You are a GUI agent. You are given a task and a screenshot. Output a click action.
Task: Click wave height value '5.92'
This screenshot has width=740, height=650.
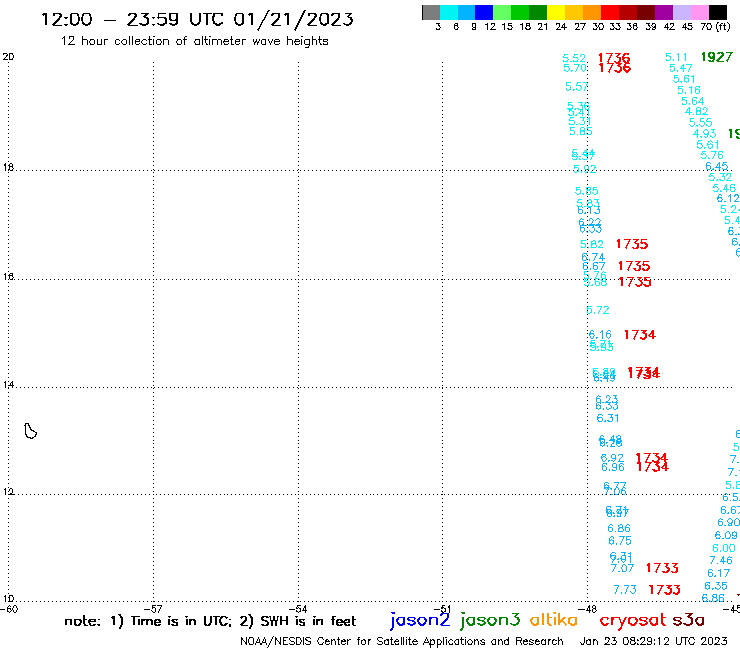(585, 169)
